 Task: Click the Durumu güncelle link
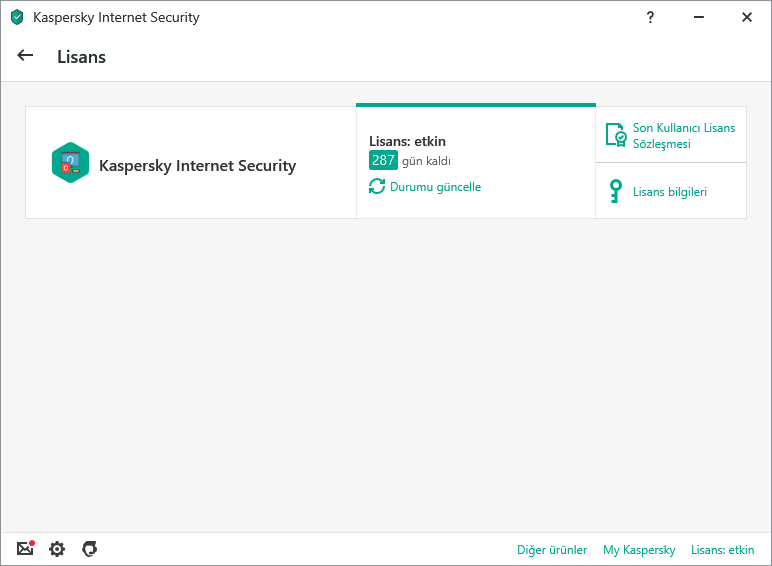pyautogui.click(x=435, y=187)
